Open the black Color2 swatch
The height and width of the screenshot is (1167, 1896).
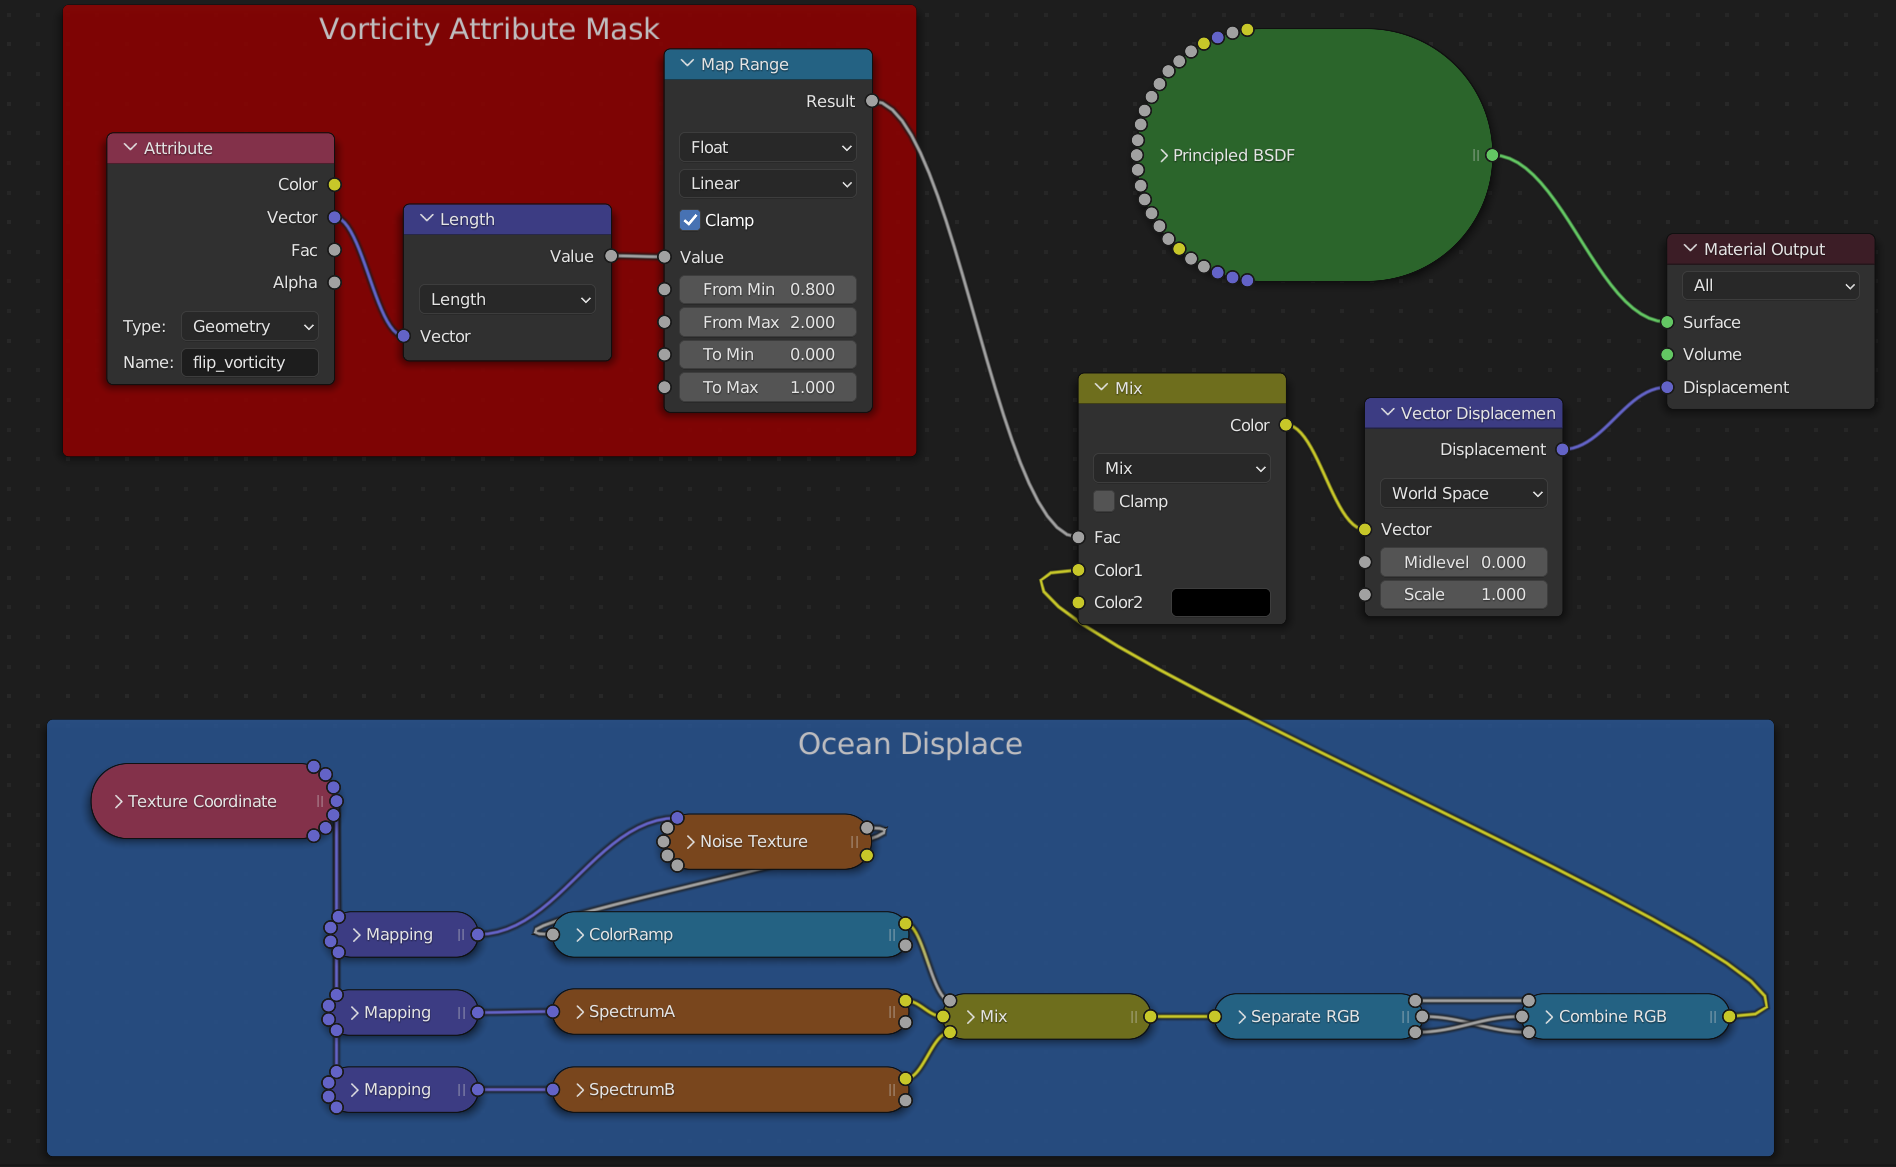coord(1220,602)
